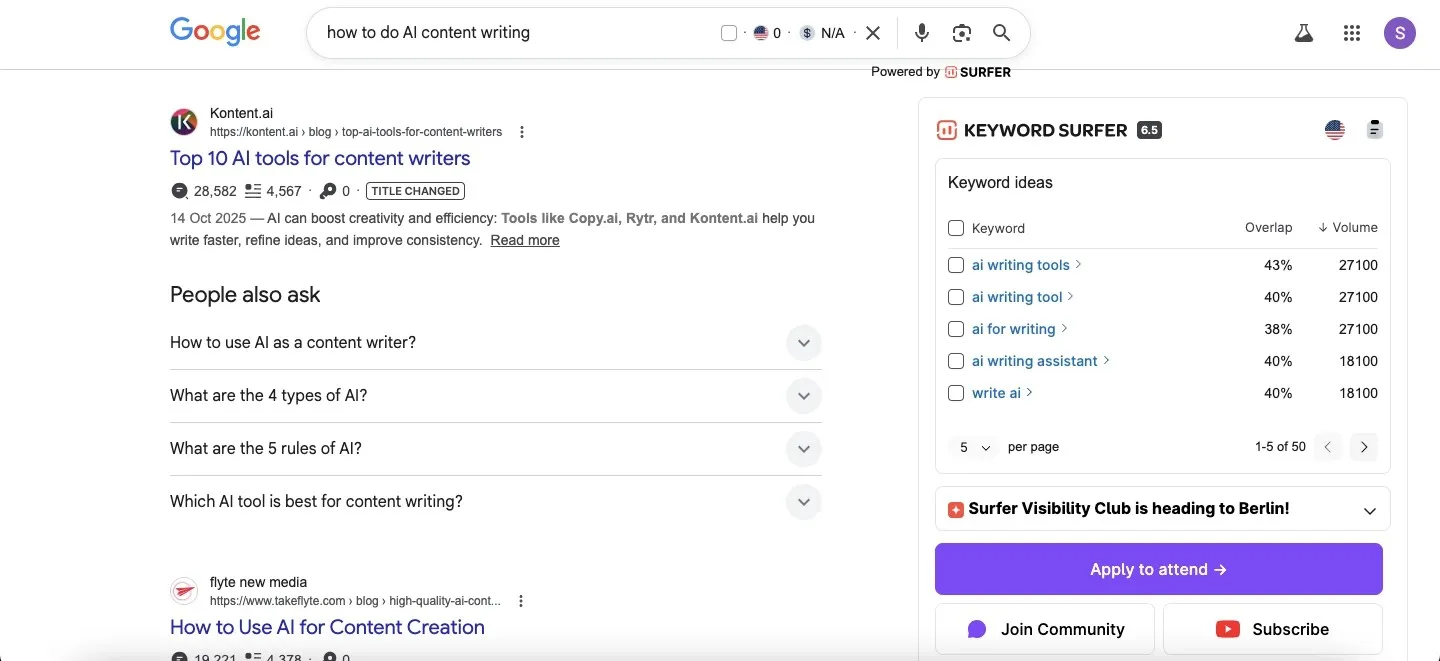This screenshot has height=661, width=1440.
Task: Click overlap 43% for 'ai writing tools'
Action: click(x=1278, y=265)
